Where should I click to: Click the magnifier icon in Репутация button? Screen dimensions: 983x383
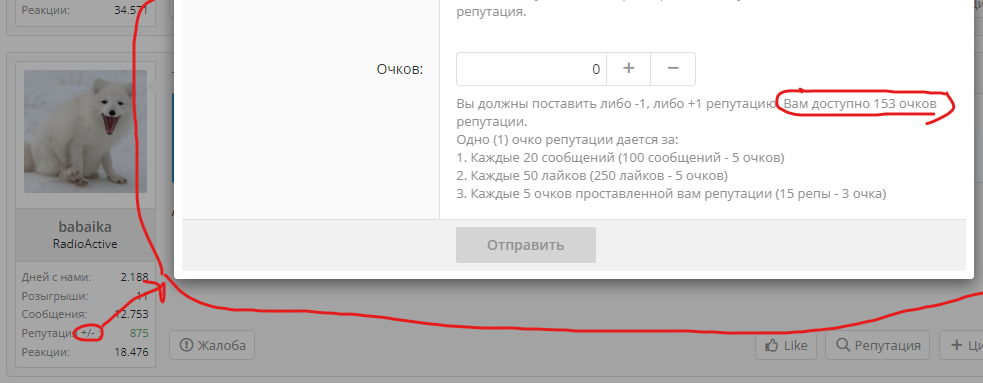point(844,345)
